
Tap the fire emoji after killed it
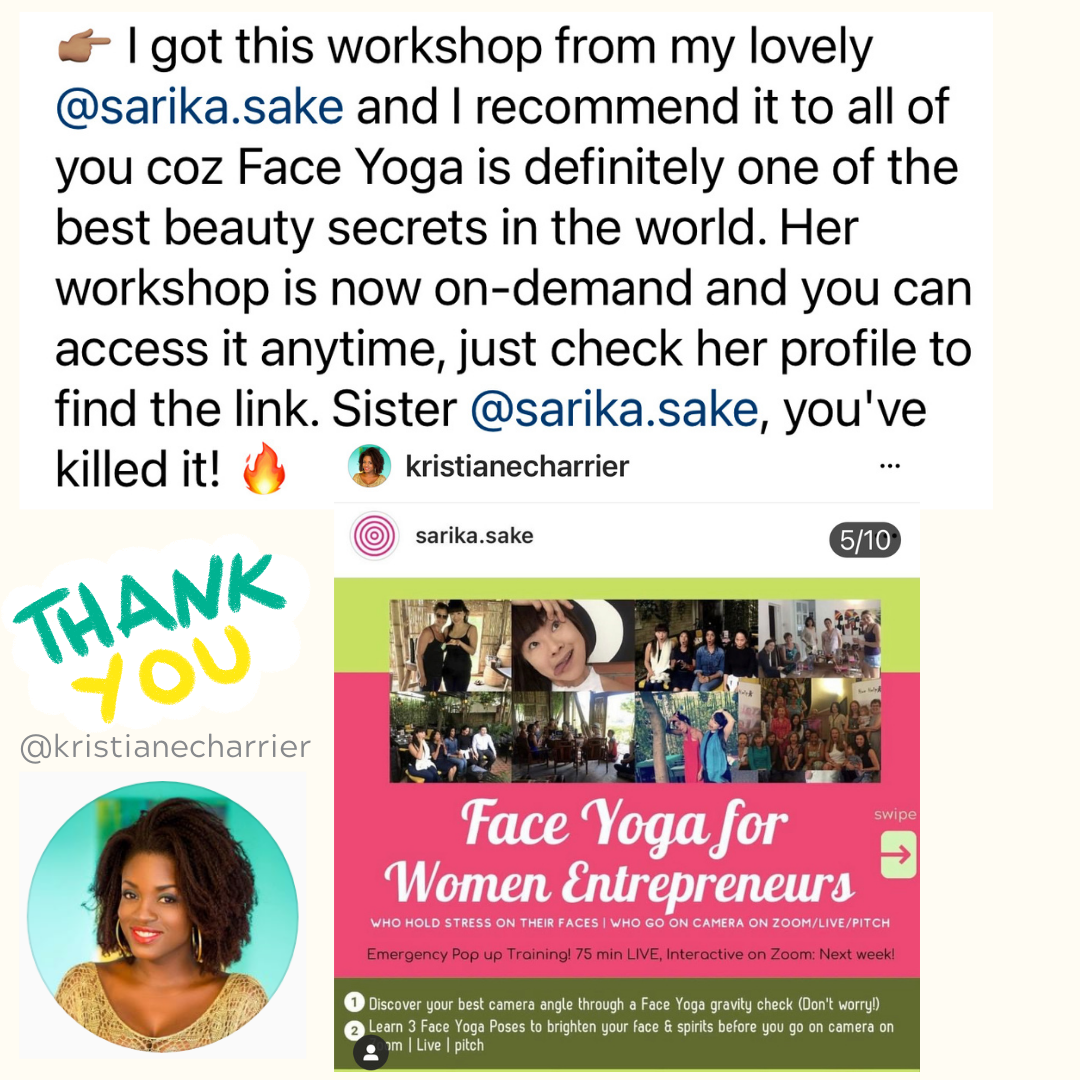tap(264, 469)
